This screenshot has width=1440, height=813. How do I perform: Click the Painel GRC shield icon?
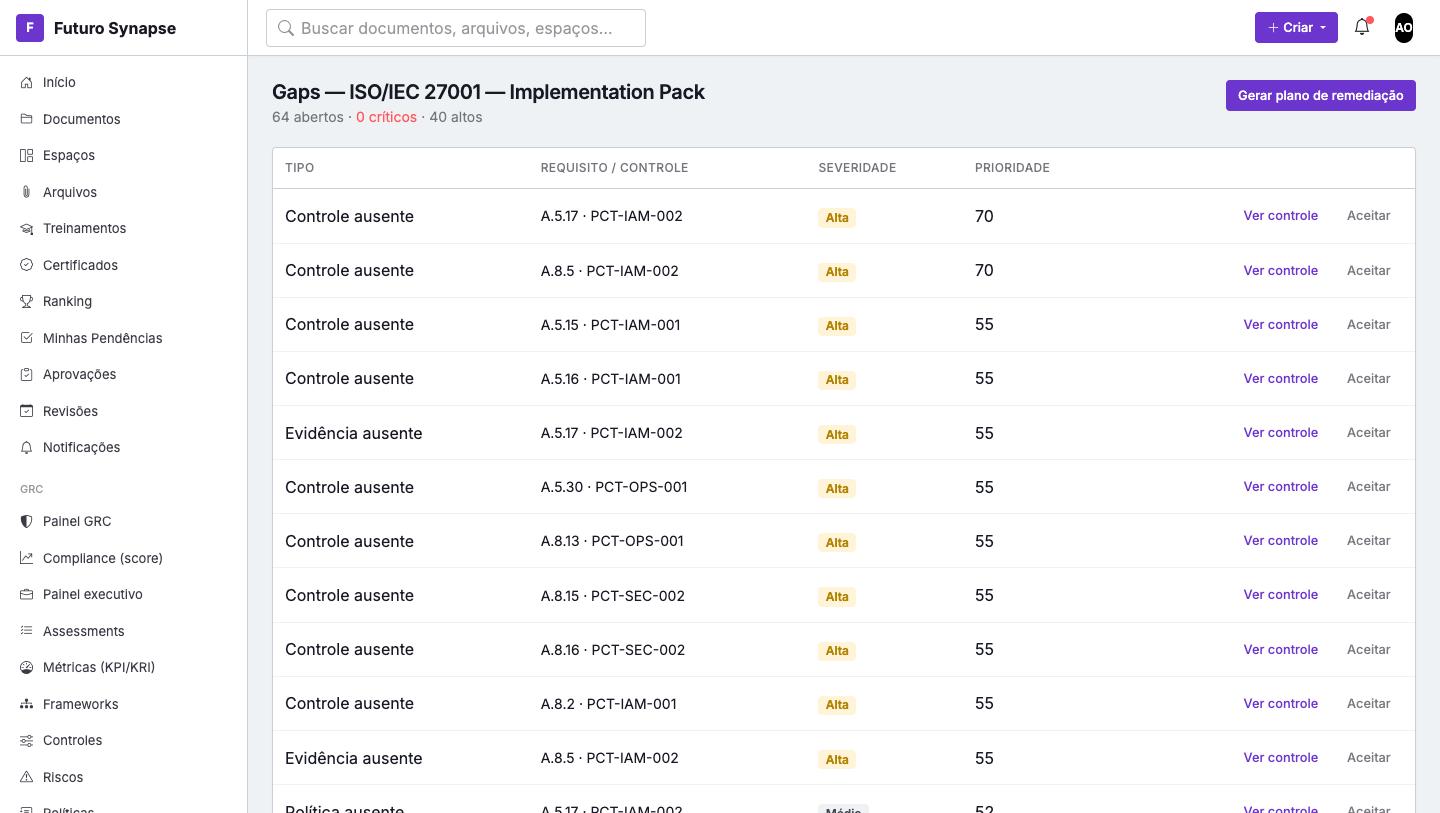pos(27,521)
